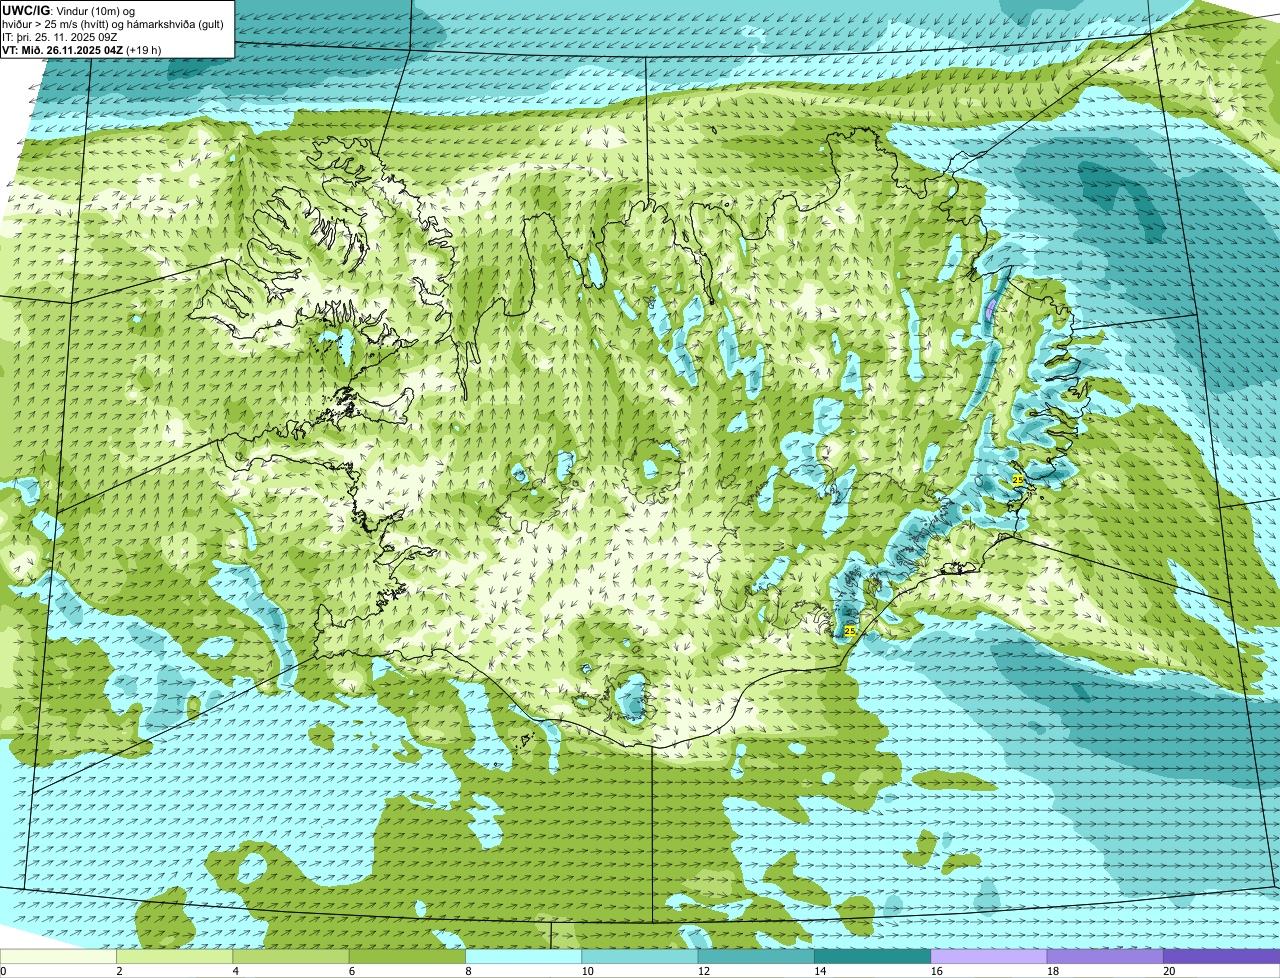Choose the 10–12 m/s turquoise swatch
Viewport: 1280px width, 978px height.
pos(640,956)
